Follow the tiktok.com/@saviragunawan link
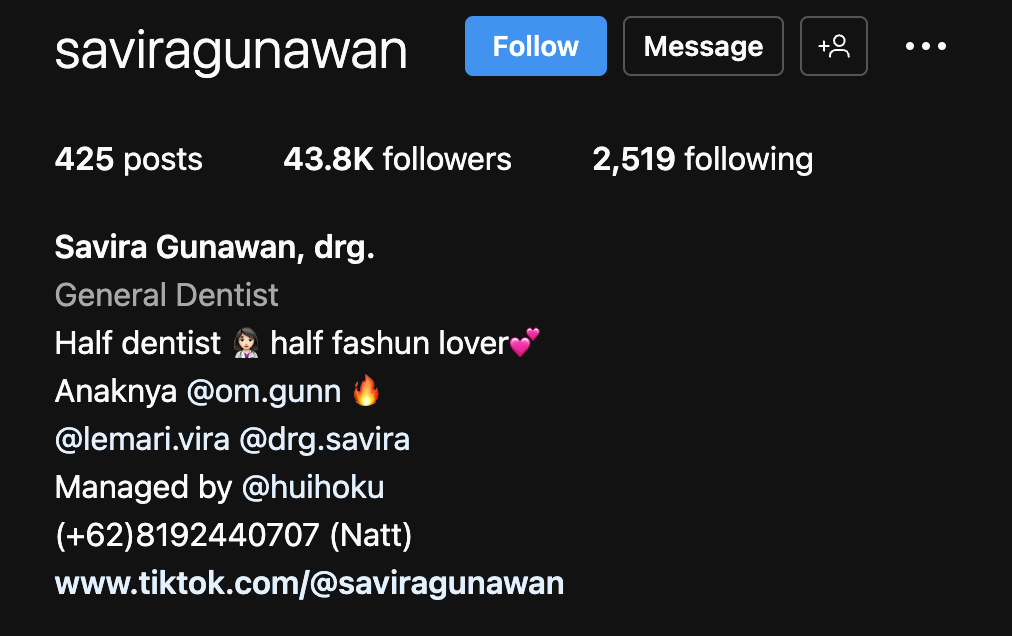The height and width of the screenshot is (636, 1012). click(310, 584)
